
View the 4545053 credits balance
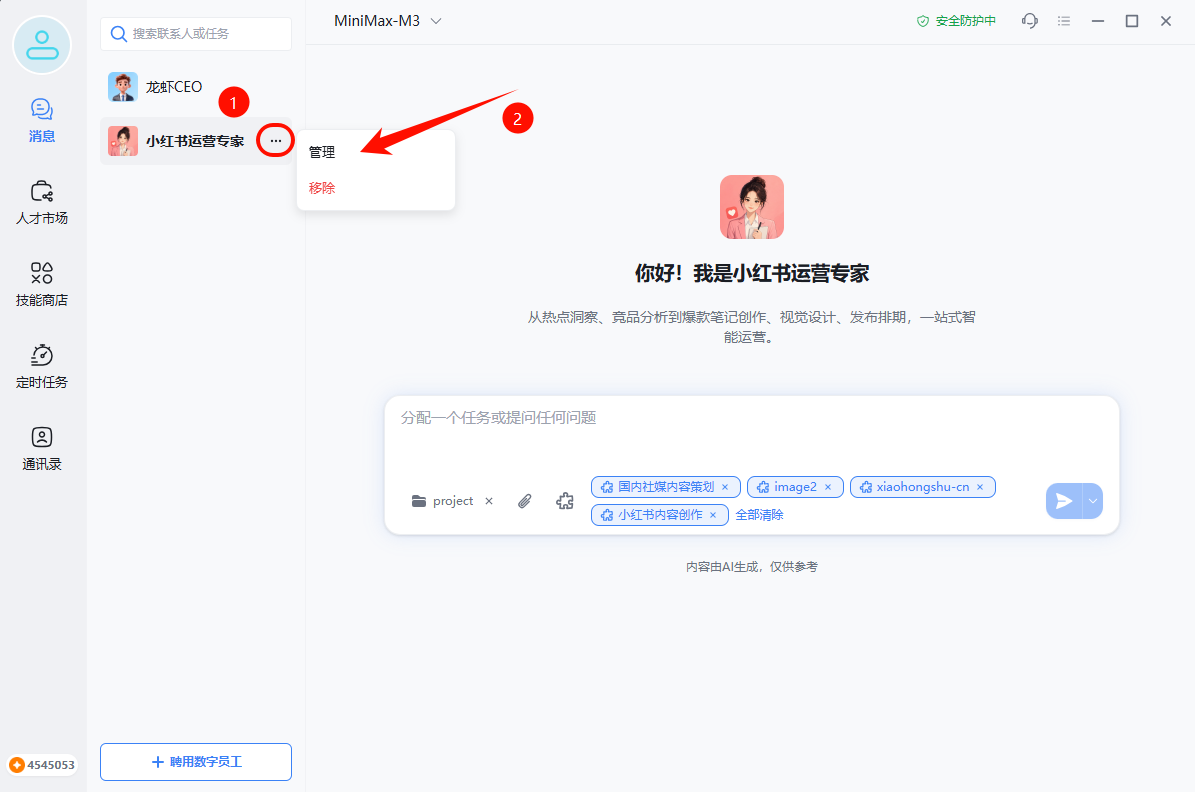(43, 765)
